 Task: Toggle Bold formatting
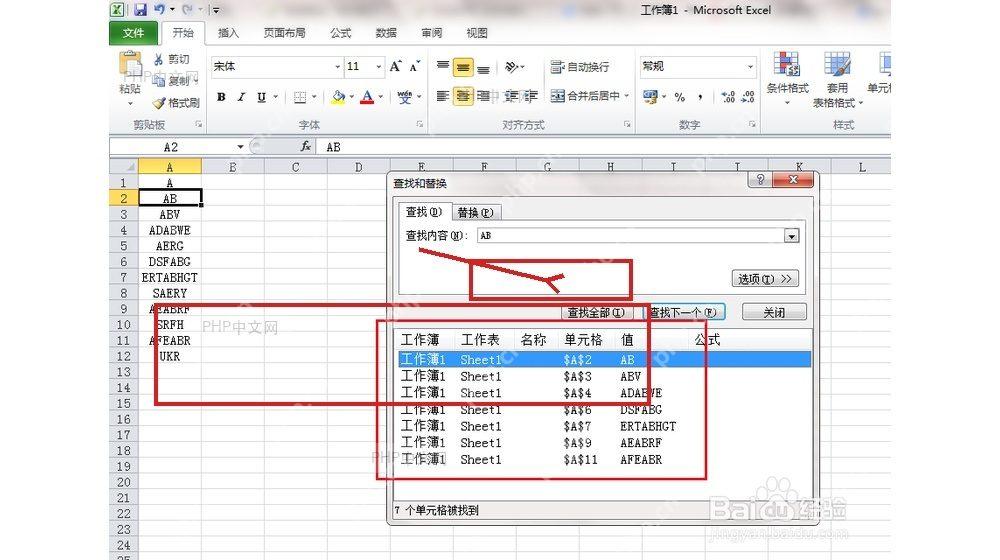click(x=221, y=97)
